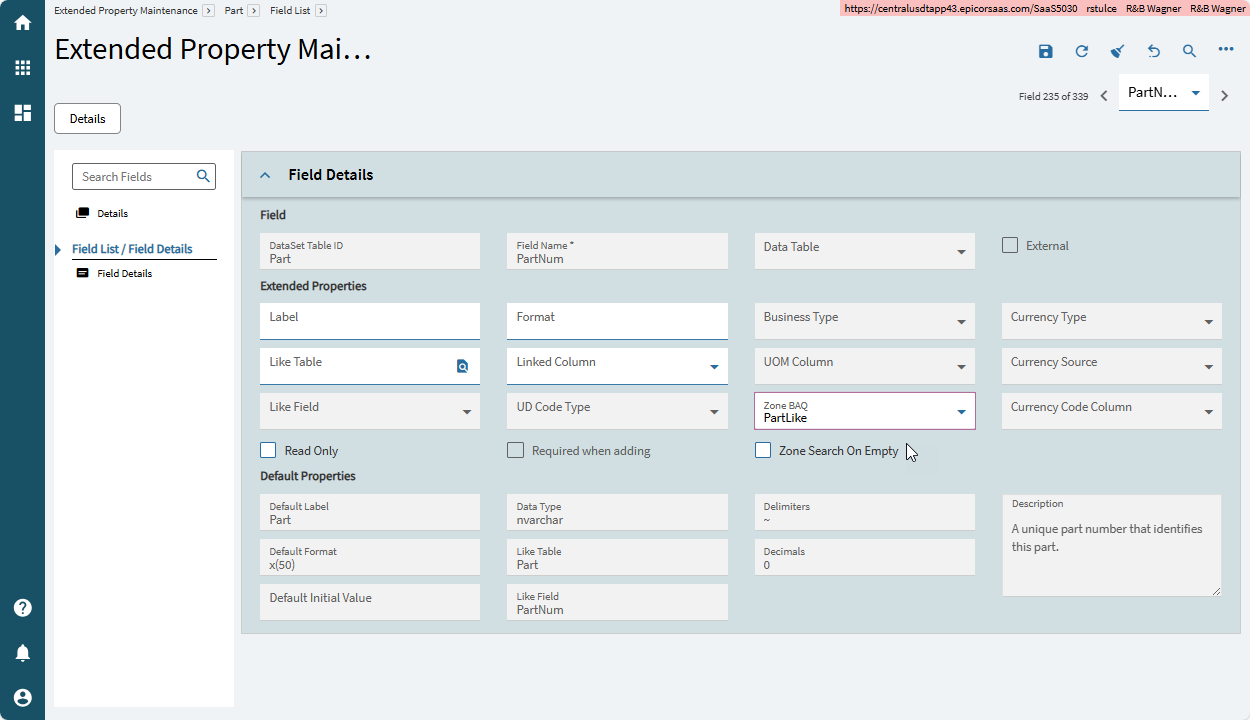1250x720 pixels.
Task: Click the Label input field
Action: point(370,321)
